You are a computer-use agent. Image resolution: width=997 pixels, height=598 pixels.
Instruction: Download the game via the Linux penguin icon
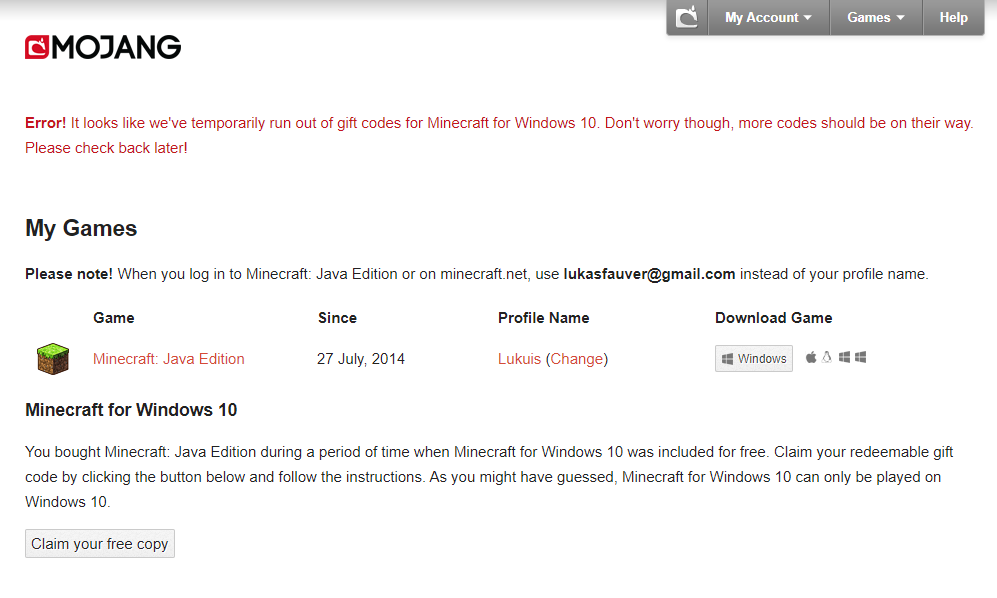coord(827,357)
